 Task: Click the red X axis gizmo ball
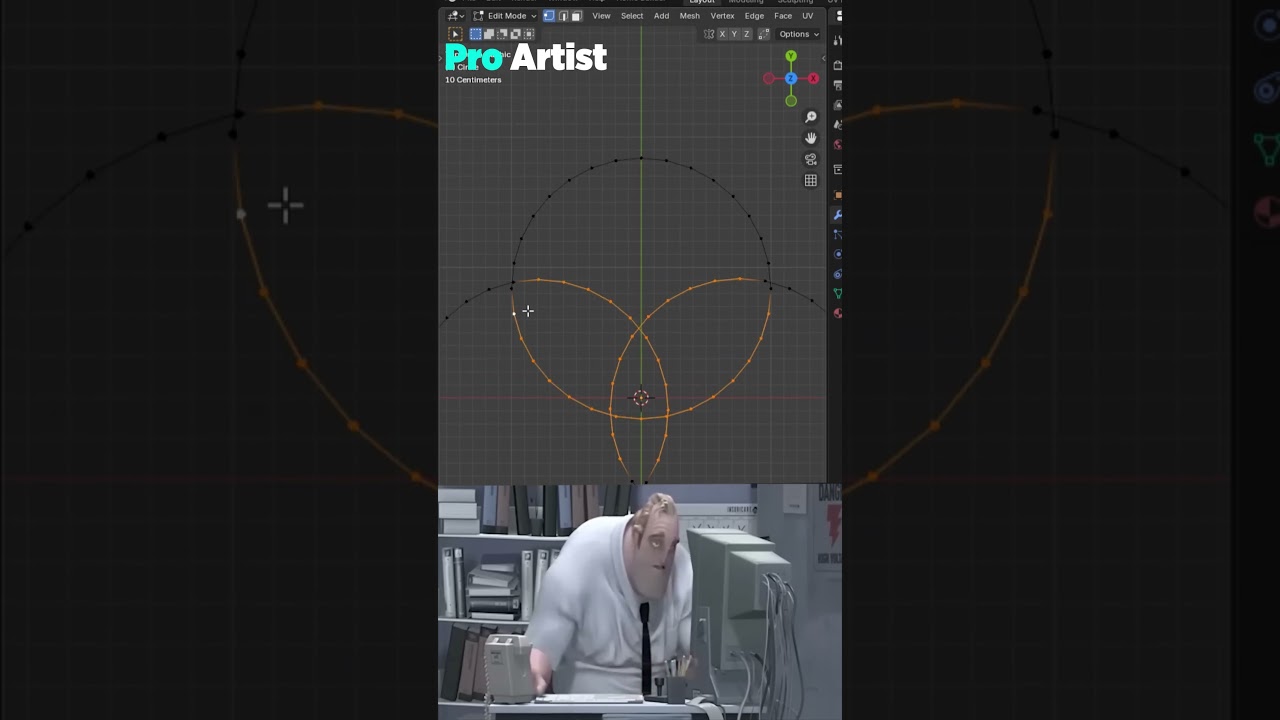[813, 78]
